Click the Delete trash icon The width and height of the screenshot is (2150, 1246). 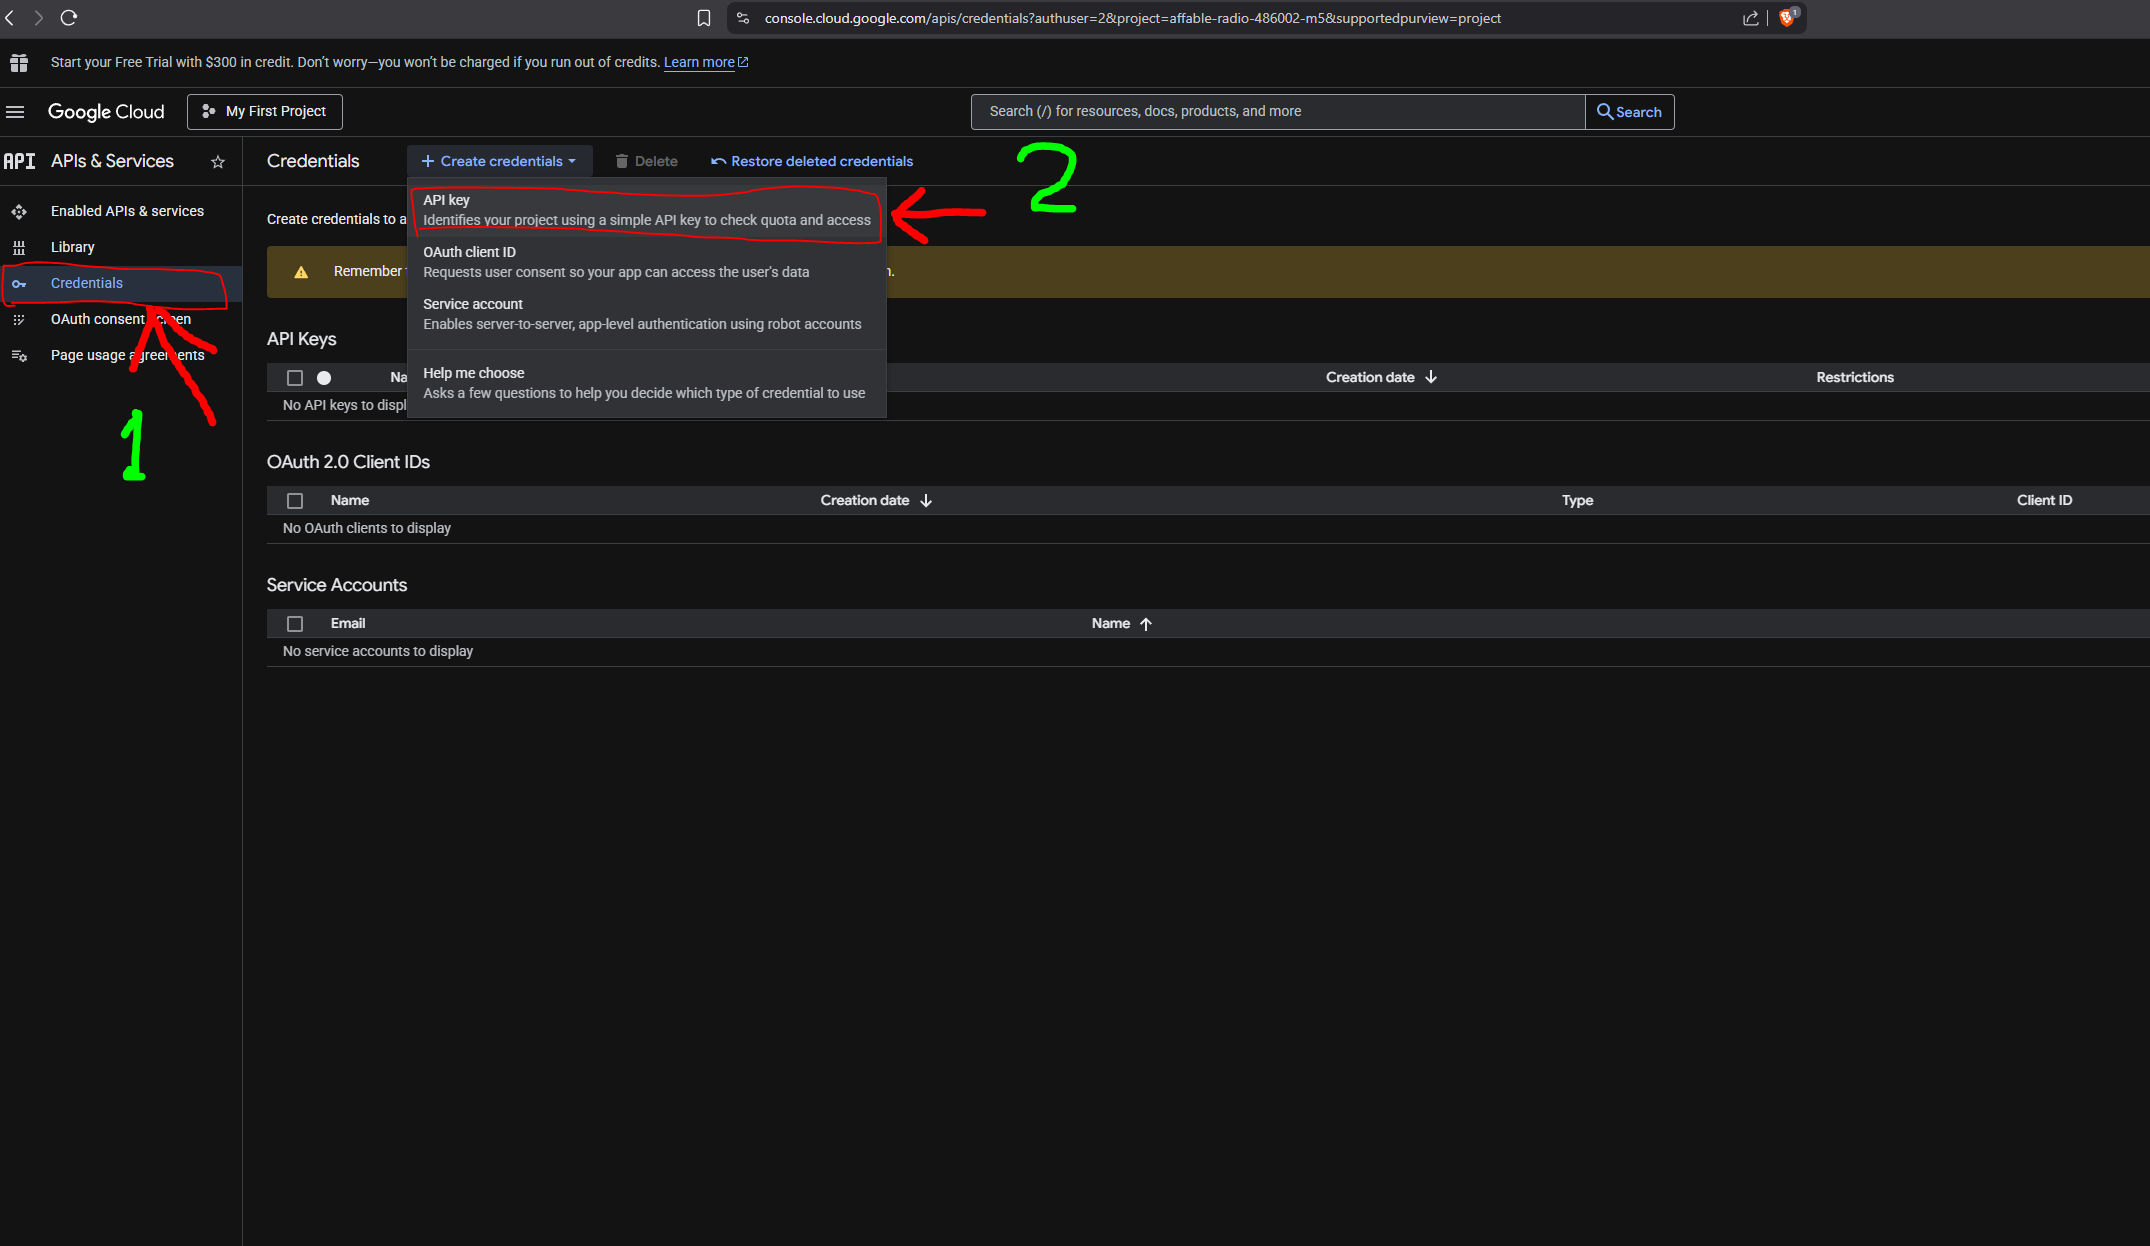[x=621, y=161]
